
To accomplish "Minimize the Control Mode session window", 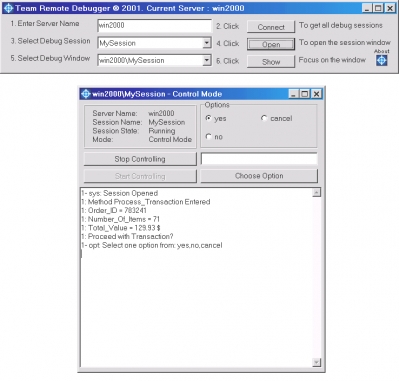I will tap(293, 94).
